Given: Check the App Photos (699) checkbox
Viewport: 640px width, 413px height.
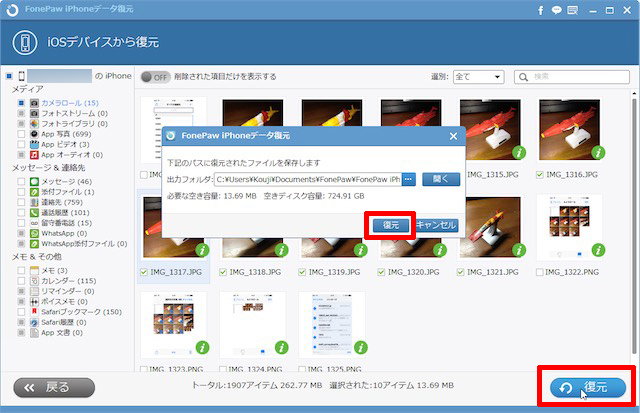Looking at the screenshot, I should 21,134.
